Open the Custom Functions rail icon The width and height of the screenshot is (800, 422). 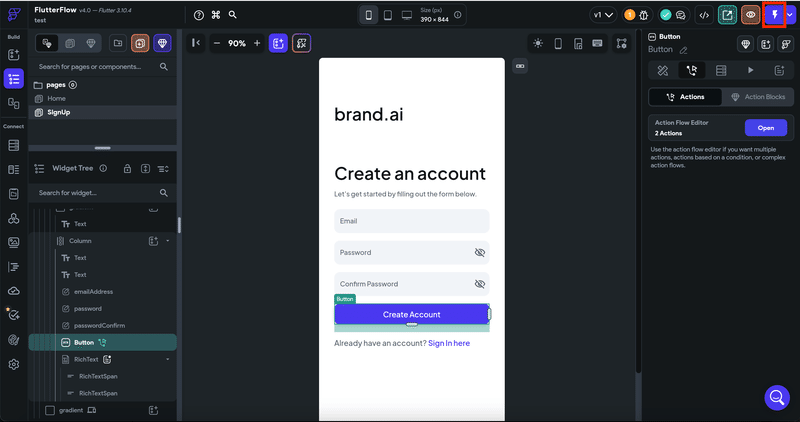click(14, 267)
